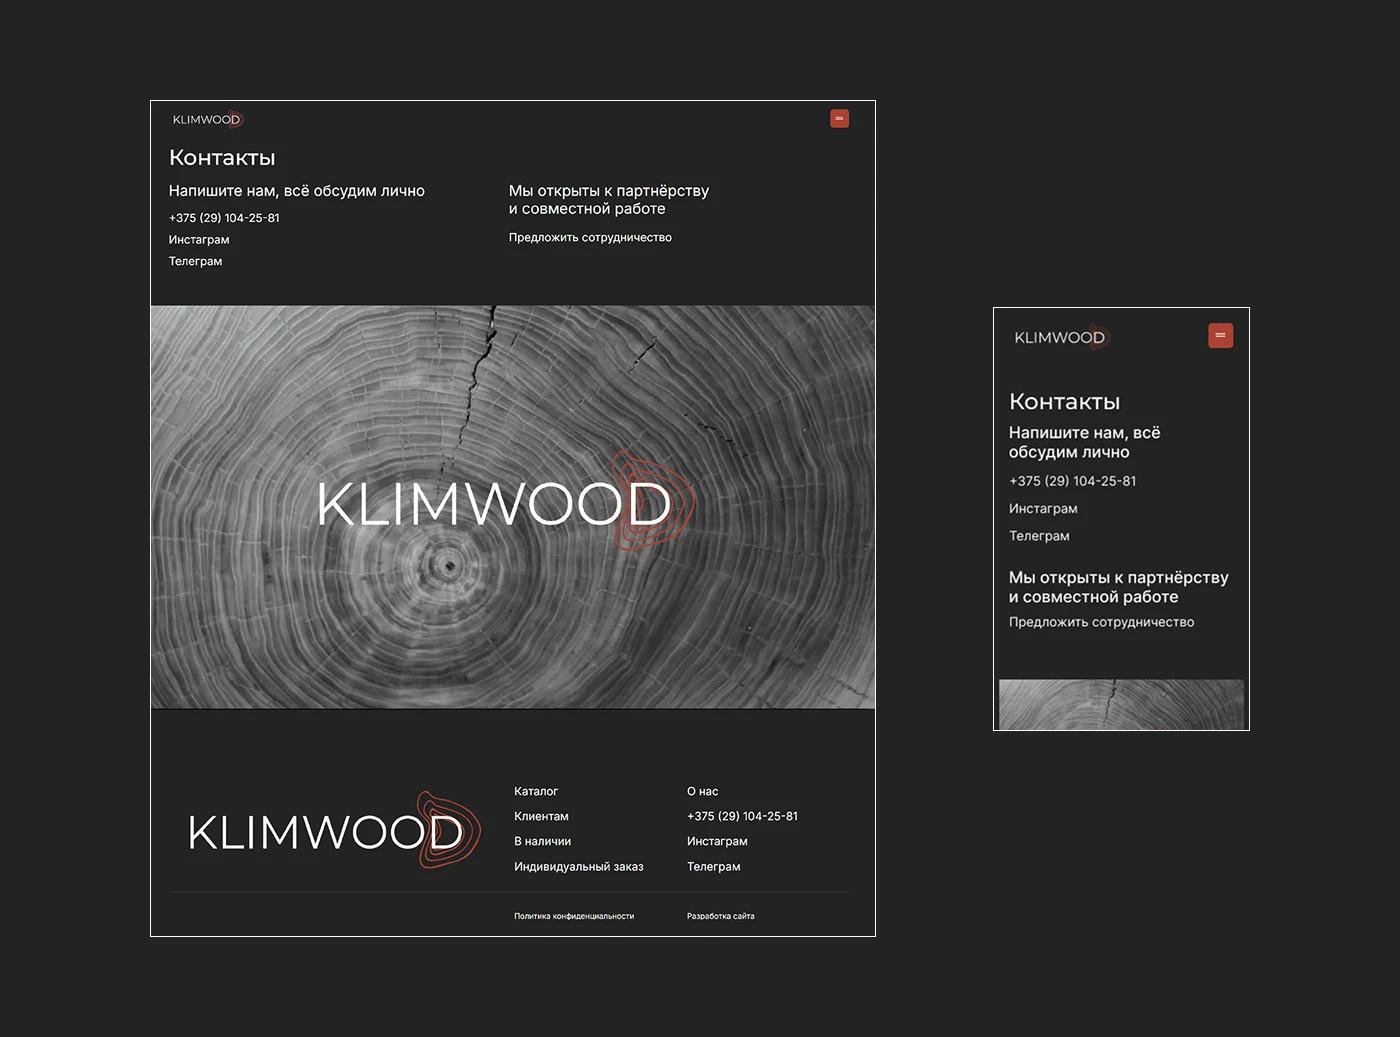This screenshot has height=1037, width=1400.
Task: Click the KLIMWOOD logo in mobile header
Action: pos(1062,337)
